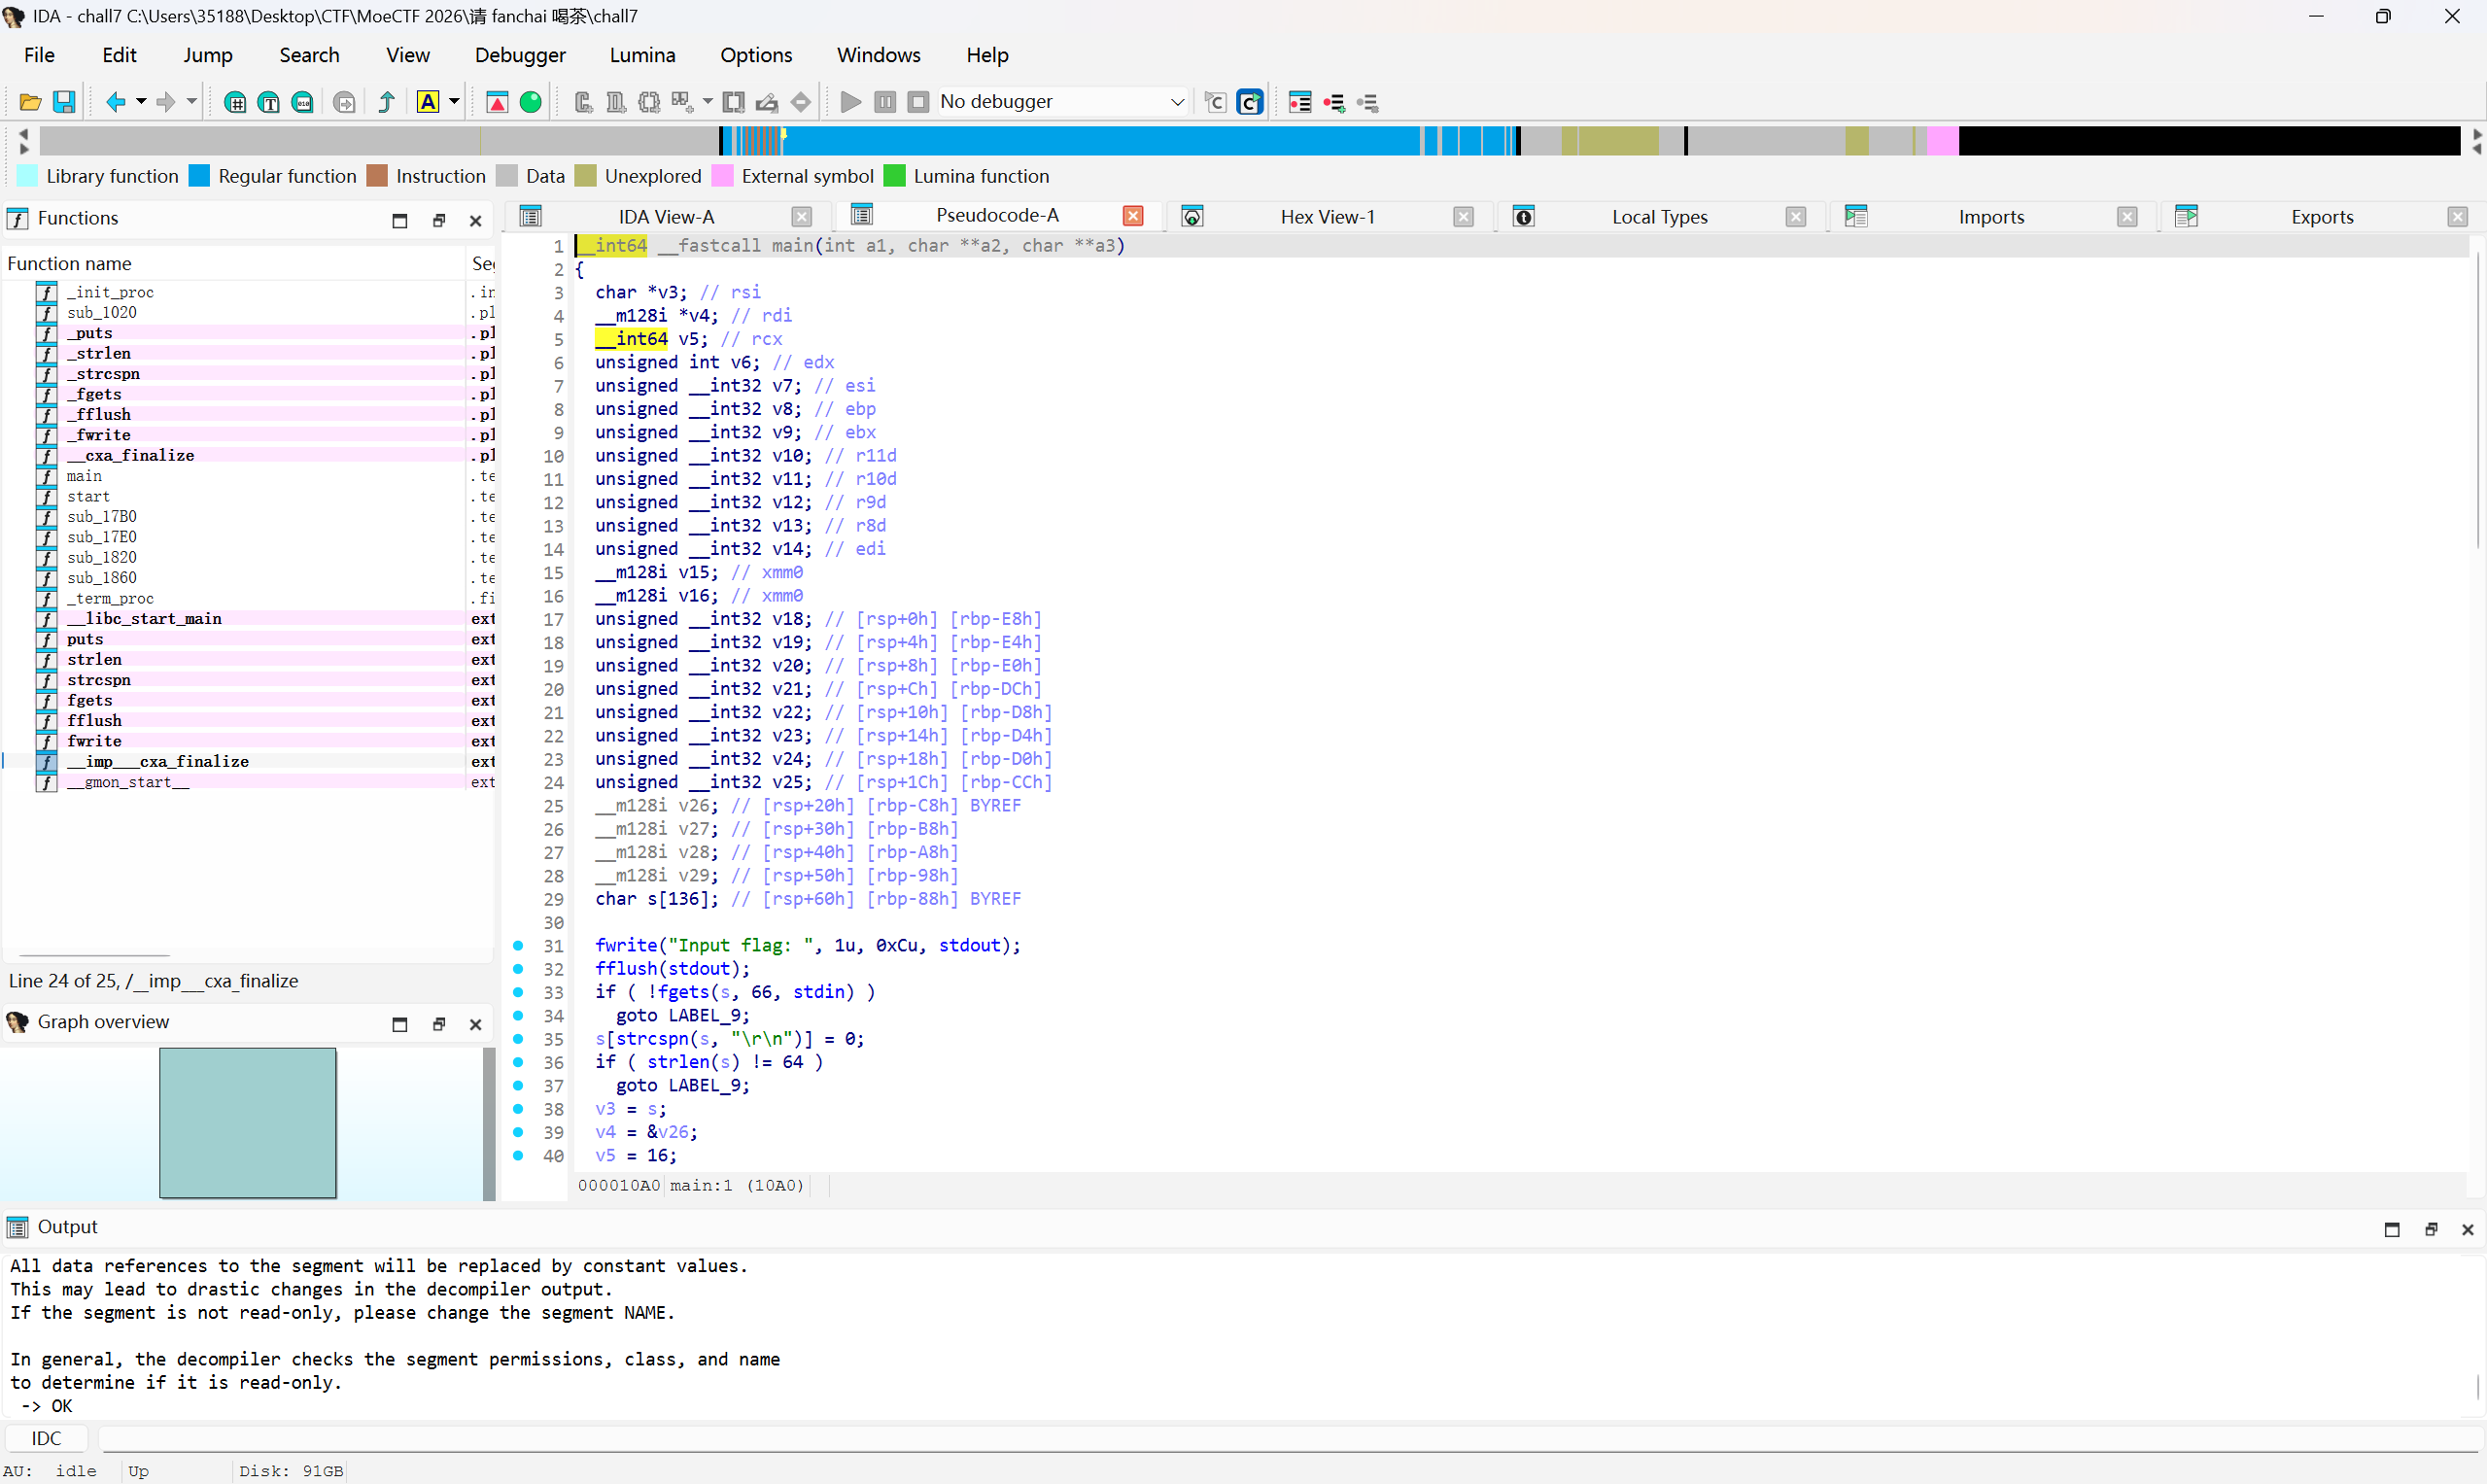Switch to the IDA View-A tab
The image size is (2487, 1484).
666,217
